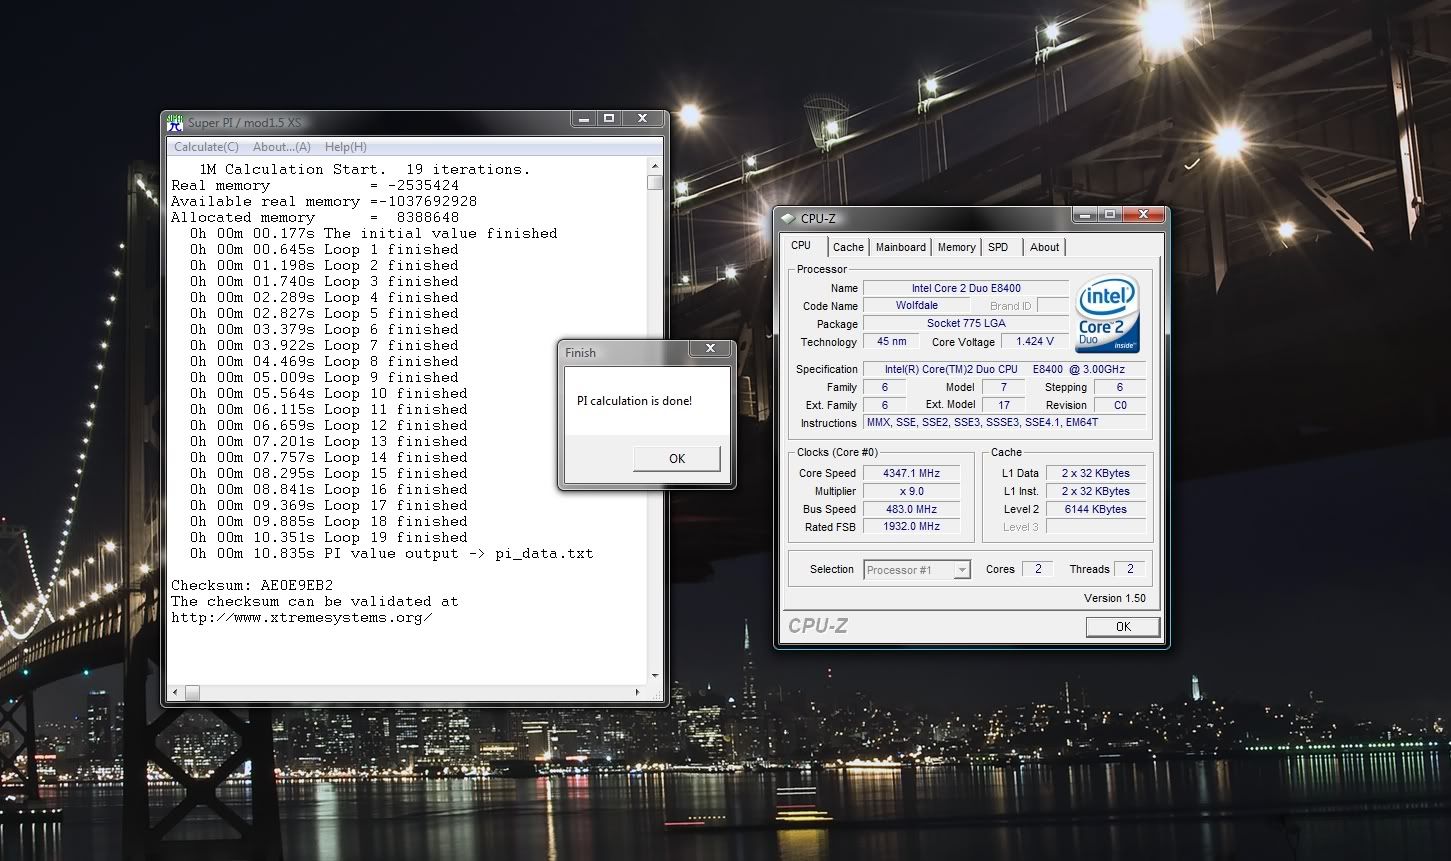Click OK button in CPU-Z window
Viewport: 1451px width, 861px height.
click(1123, 627)
